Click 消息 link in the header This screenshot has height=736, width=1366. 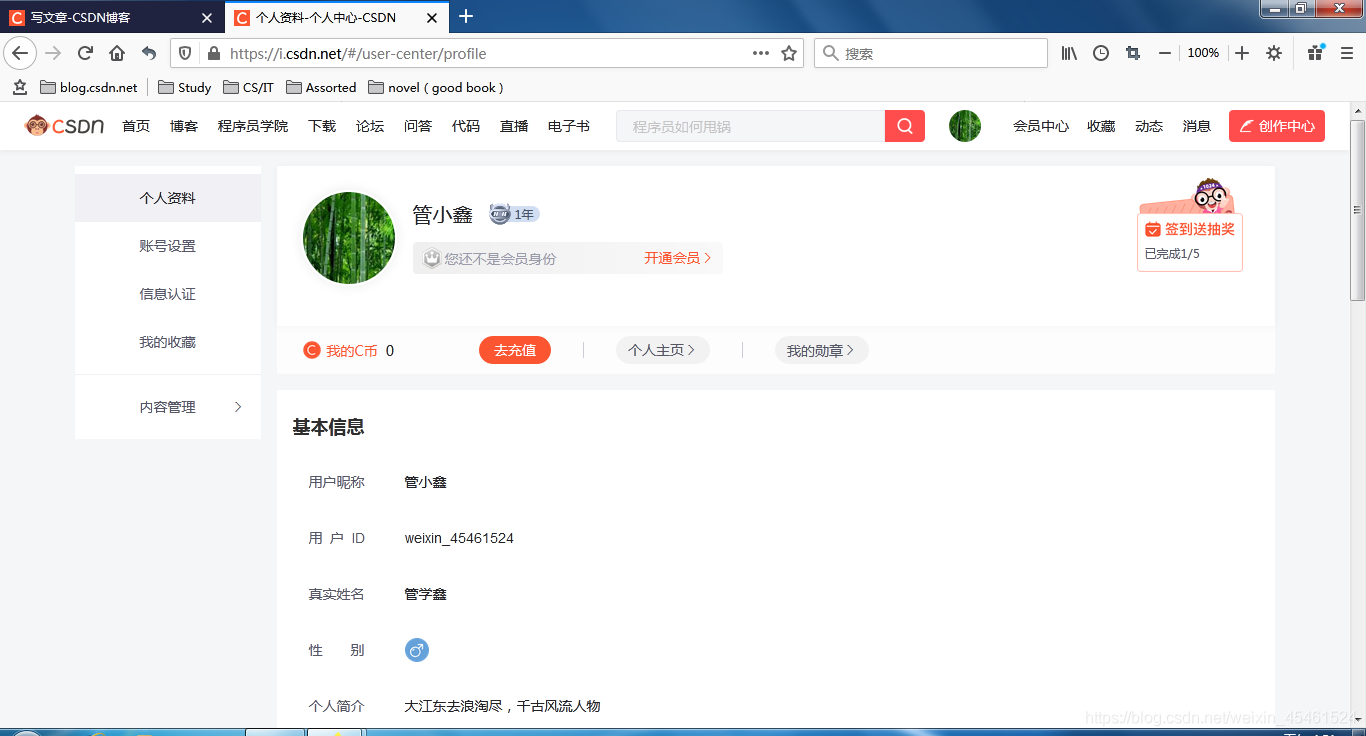tap(1197, 126)
